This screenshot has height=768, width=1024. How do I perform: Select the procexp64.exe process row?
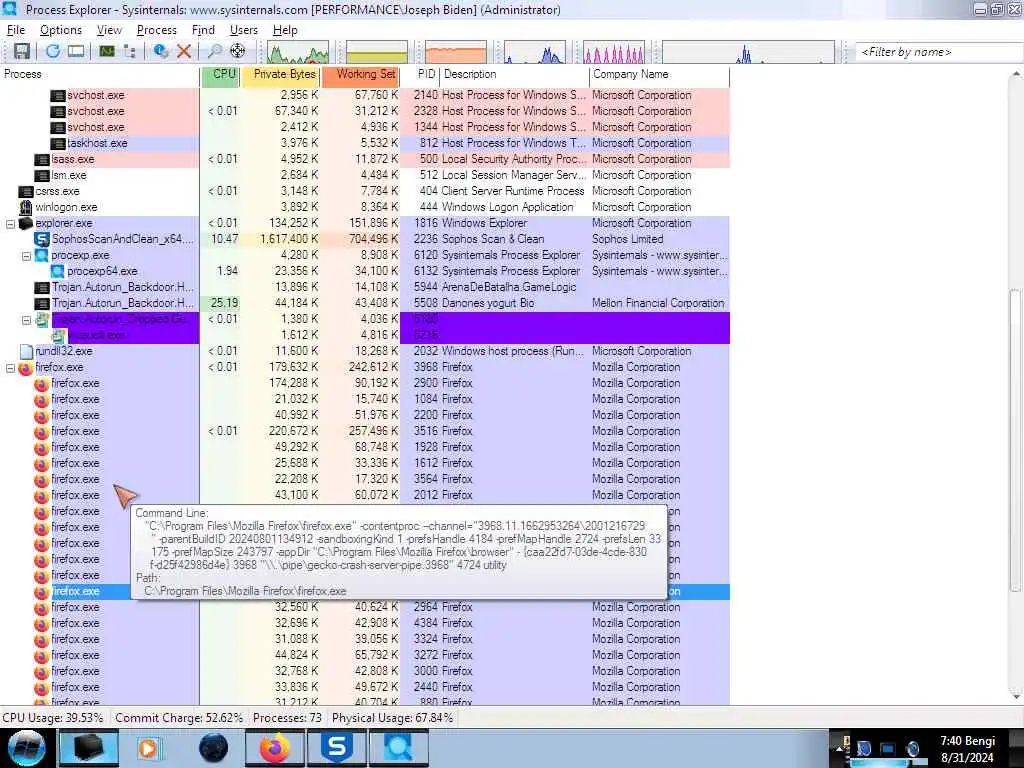[x=364, y=271]
